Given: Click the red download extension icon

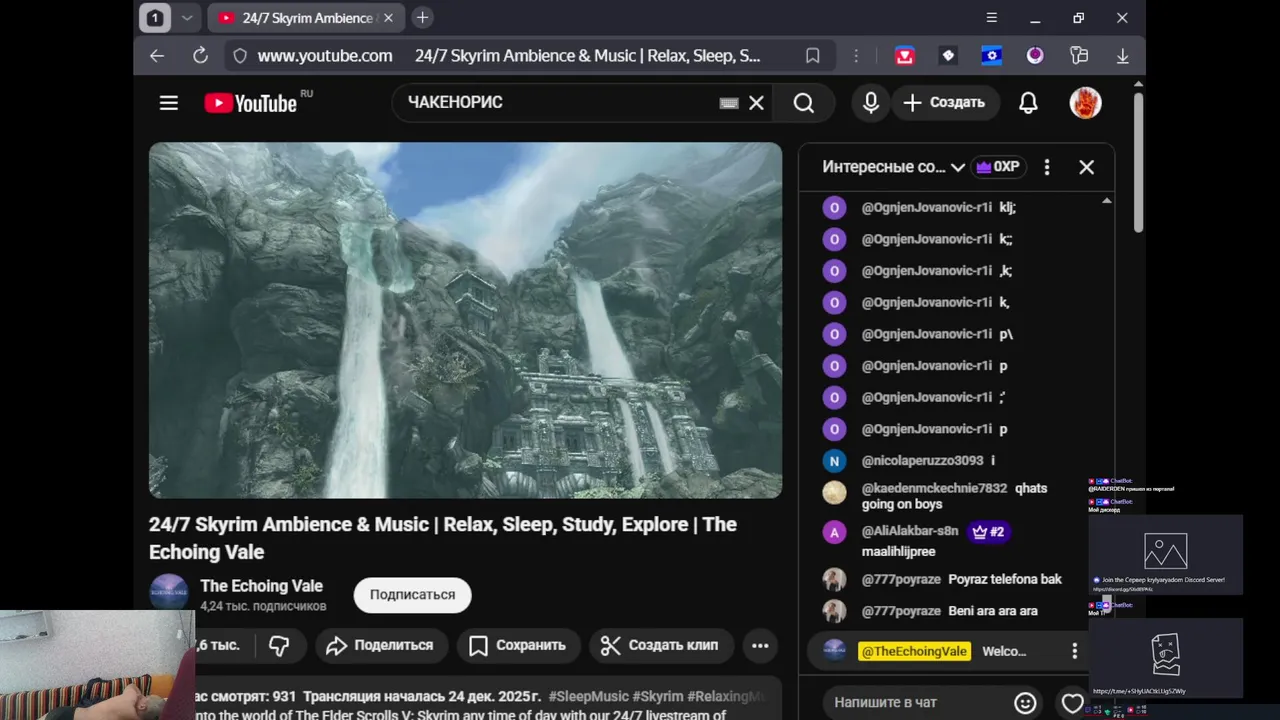Looking at the screenshot, I should click(x=905, y=56).
